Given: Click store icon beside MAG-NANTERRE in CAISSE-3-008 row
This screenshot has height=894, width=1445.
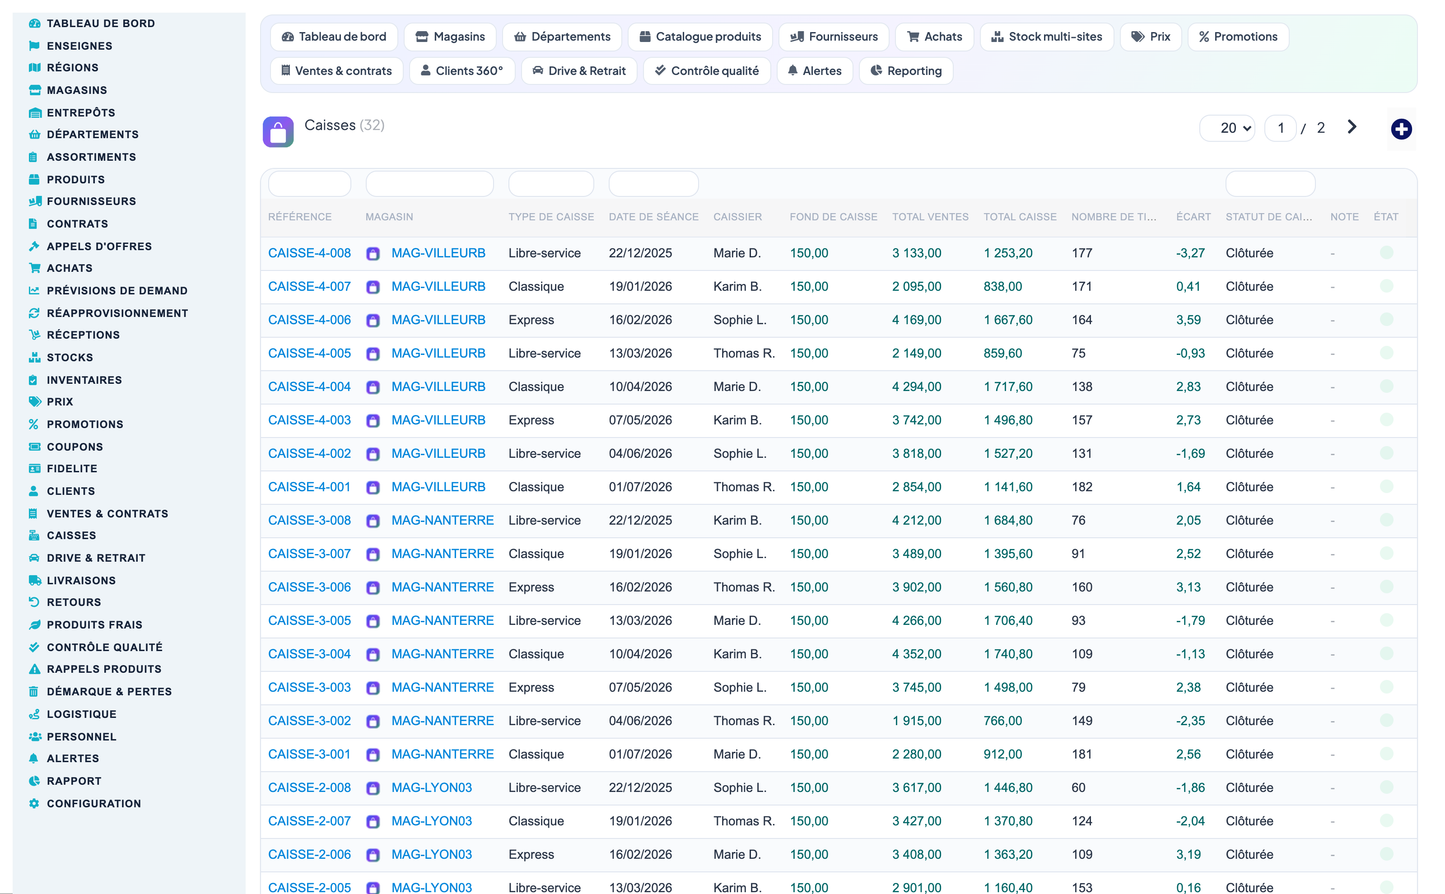Looking at the screenshot, I should 373,521.
